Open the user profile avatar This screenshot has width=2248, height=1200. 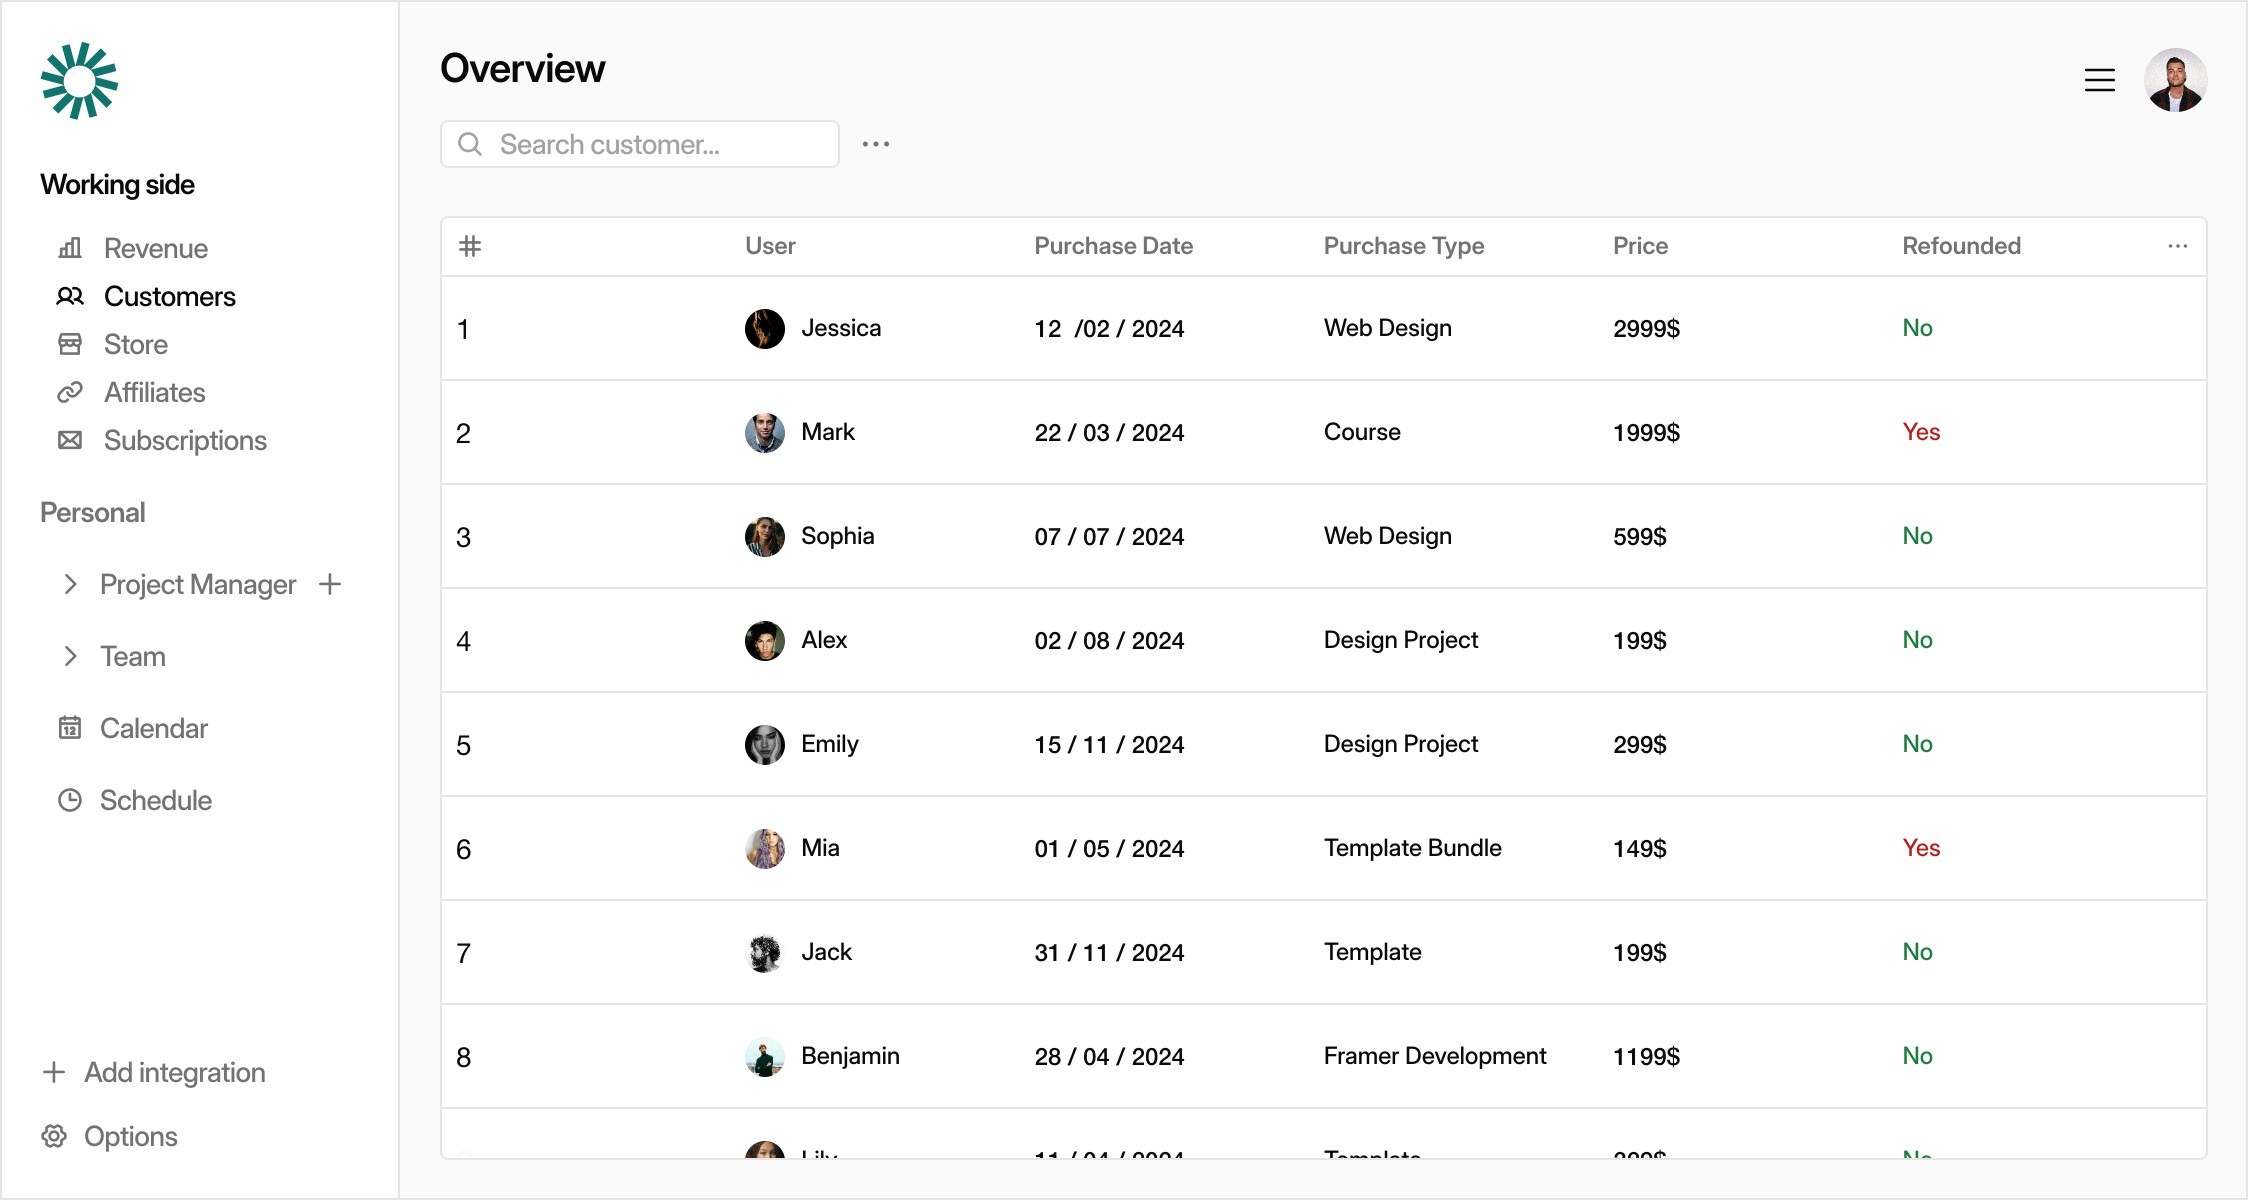[x=2175, y=80]
